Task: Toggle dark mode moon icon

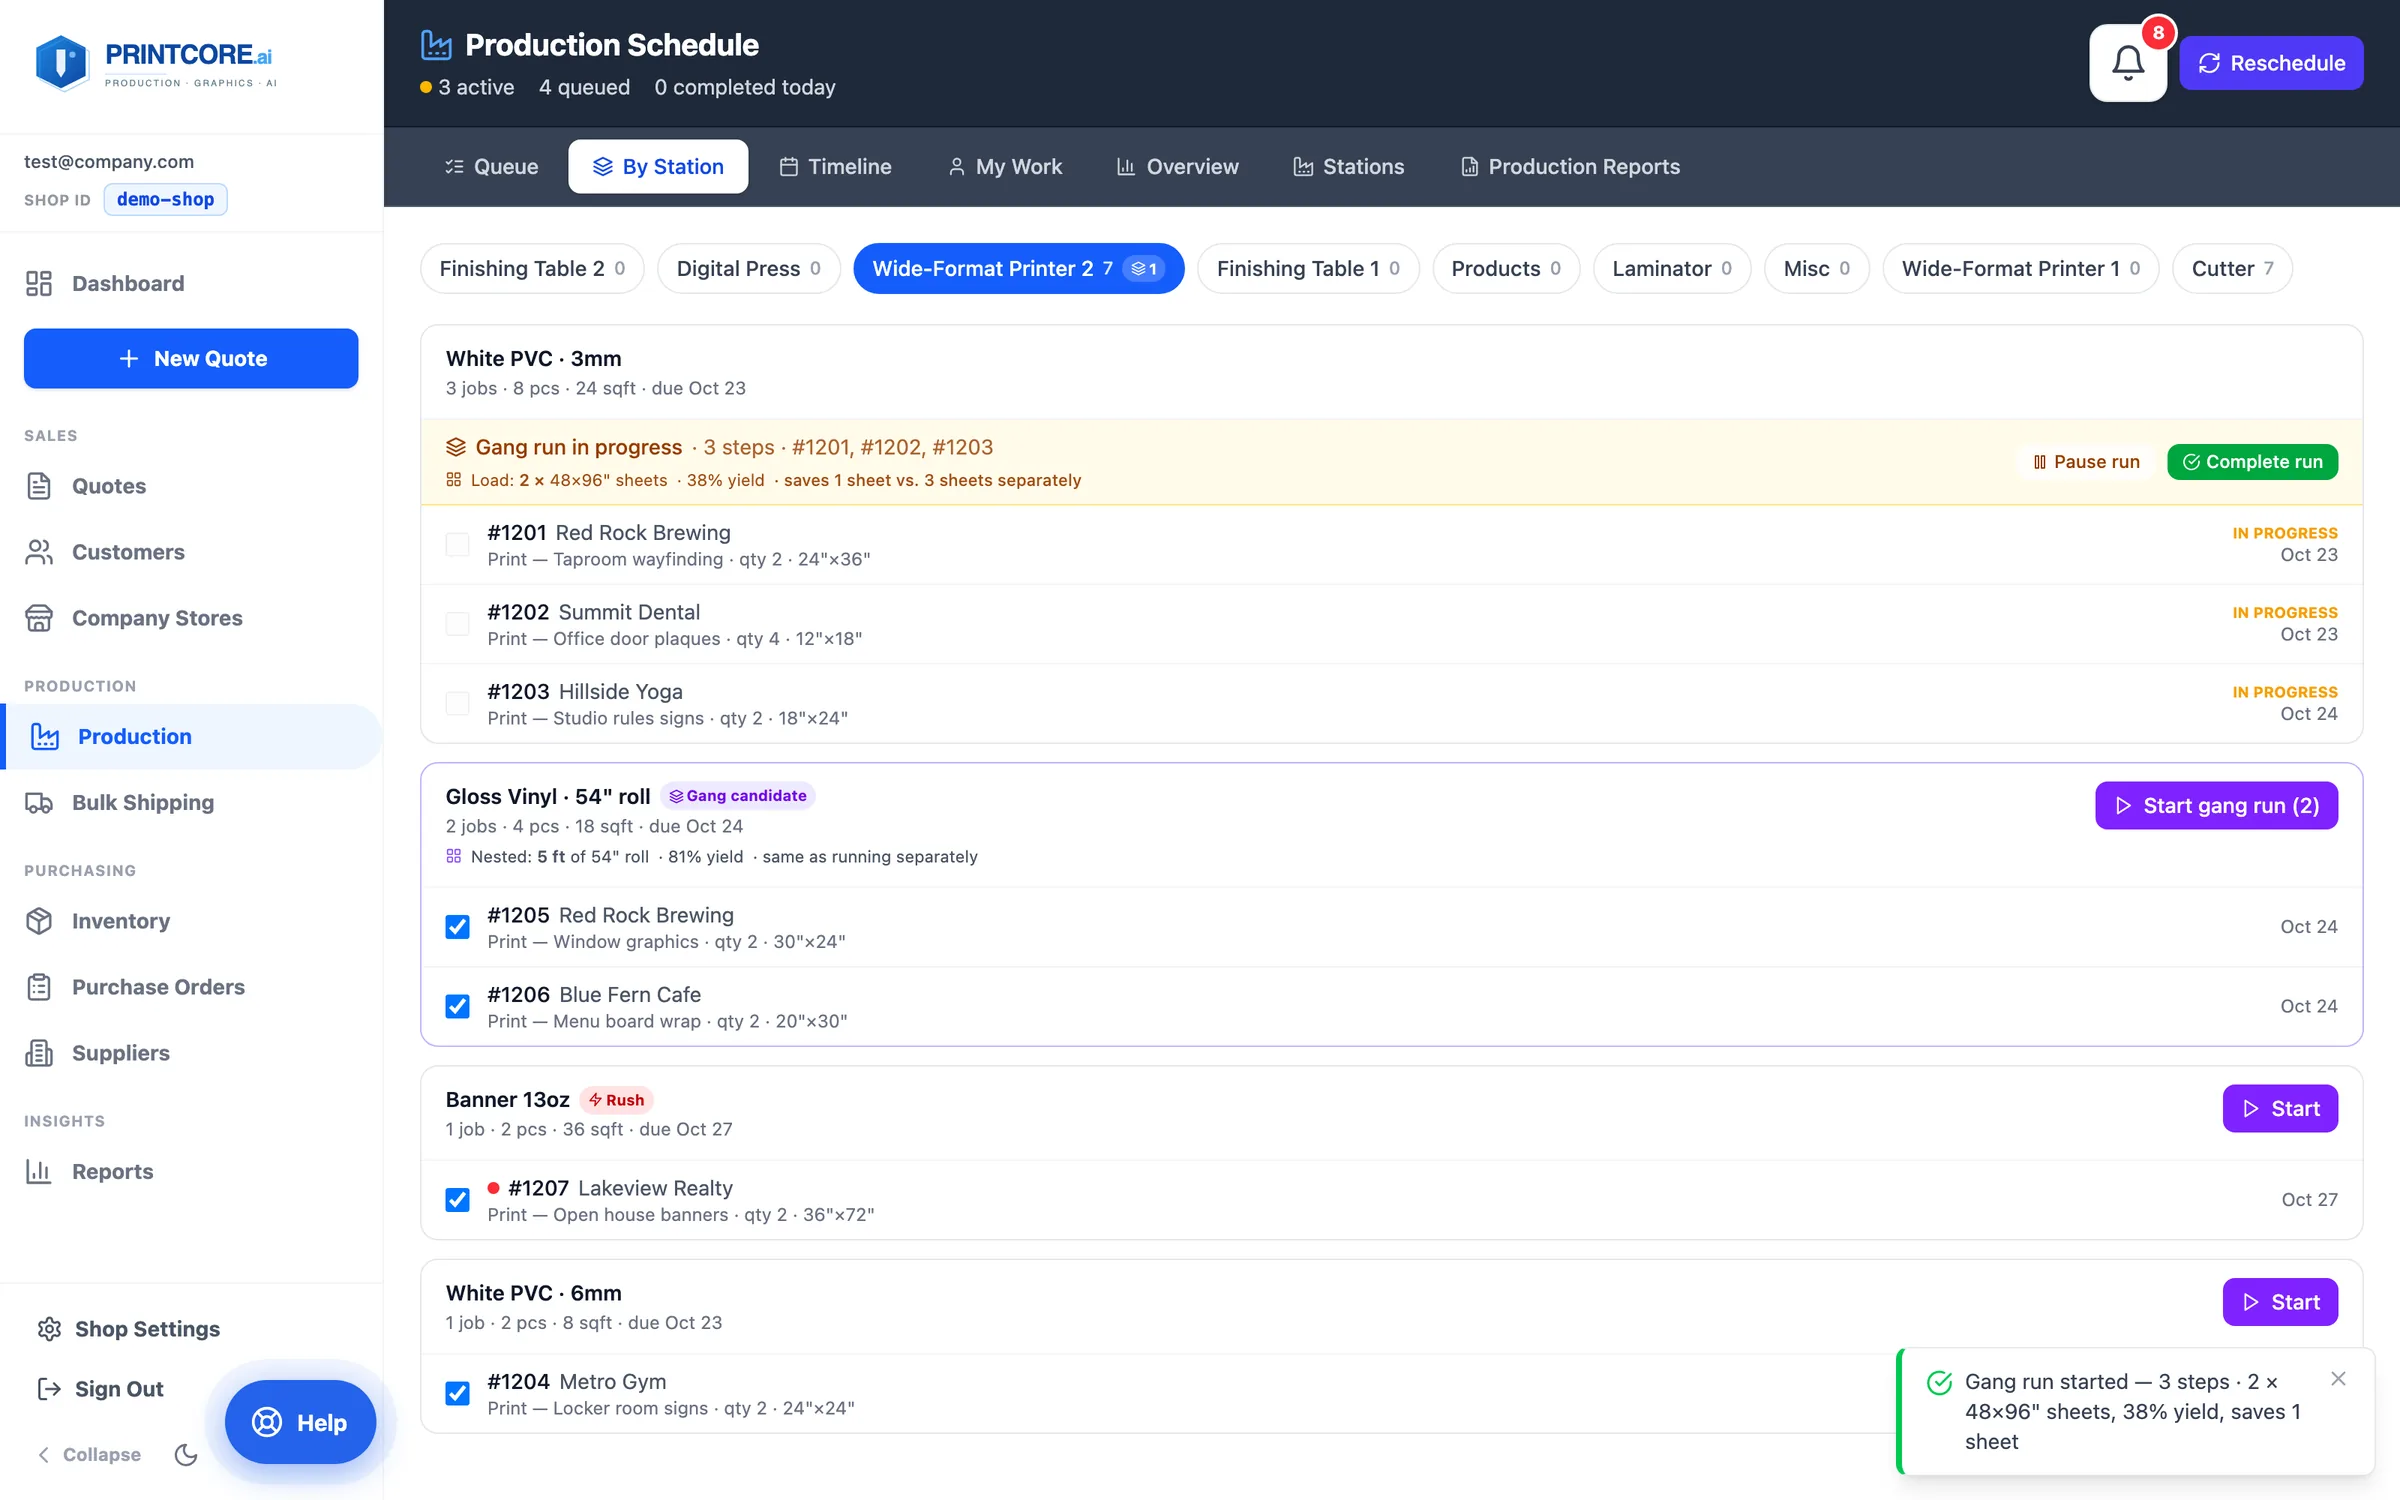Action: (x=186, y=1455)
